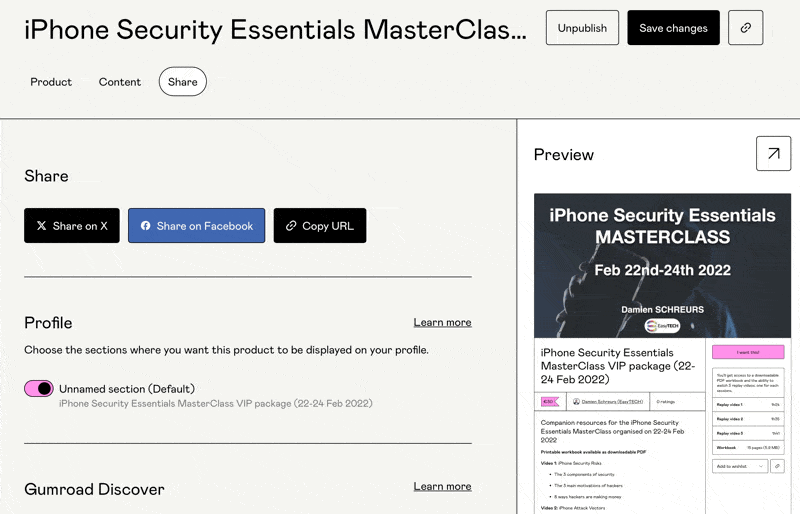Viewport: 800px width, 514px height.
Task: Switch to the Product tab
Action: tap(51, 82)
